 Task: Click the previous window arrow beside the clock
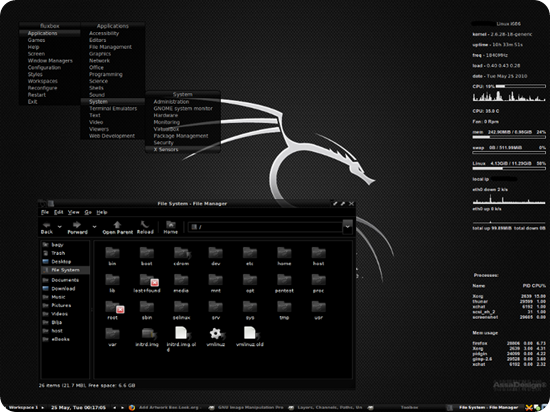(115, 408)
